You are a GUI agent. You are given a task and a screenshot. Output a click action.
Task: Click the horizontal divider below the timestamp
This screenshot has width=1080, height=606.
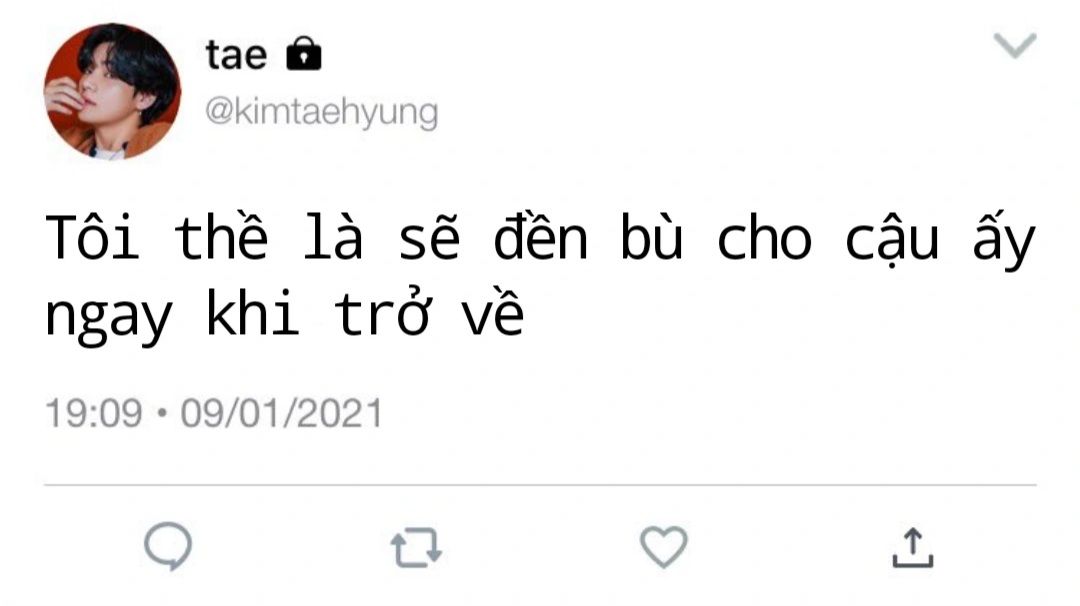click(540, 485)
